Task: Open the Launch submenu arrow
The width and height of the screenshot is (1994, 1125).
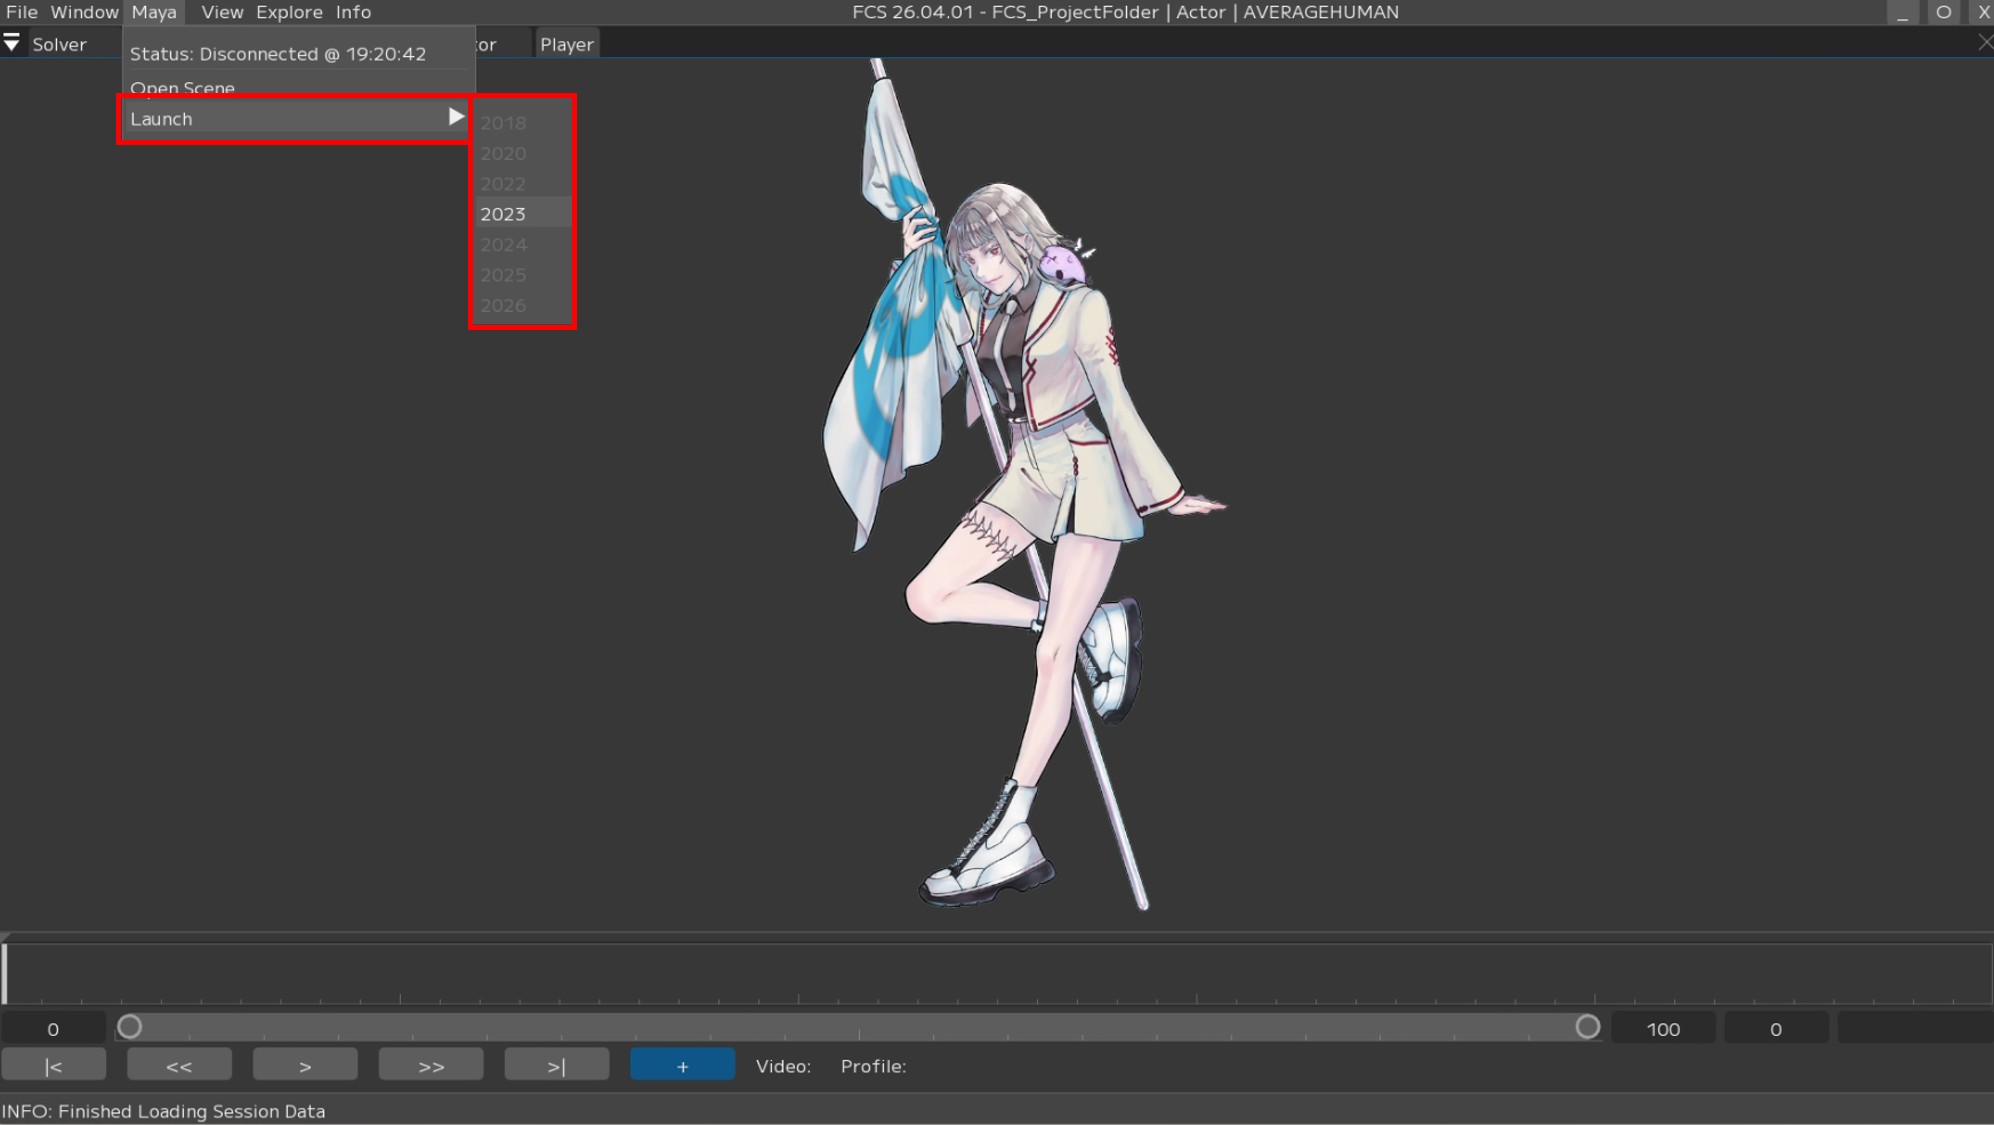Action: pyautogui.click(x=456, y=117)
